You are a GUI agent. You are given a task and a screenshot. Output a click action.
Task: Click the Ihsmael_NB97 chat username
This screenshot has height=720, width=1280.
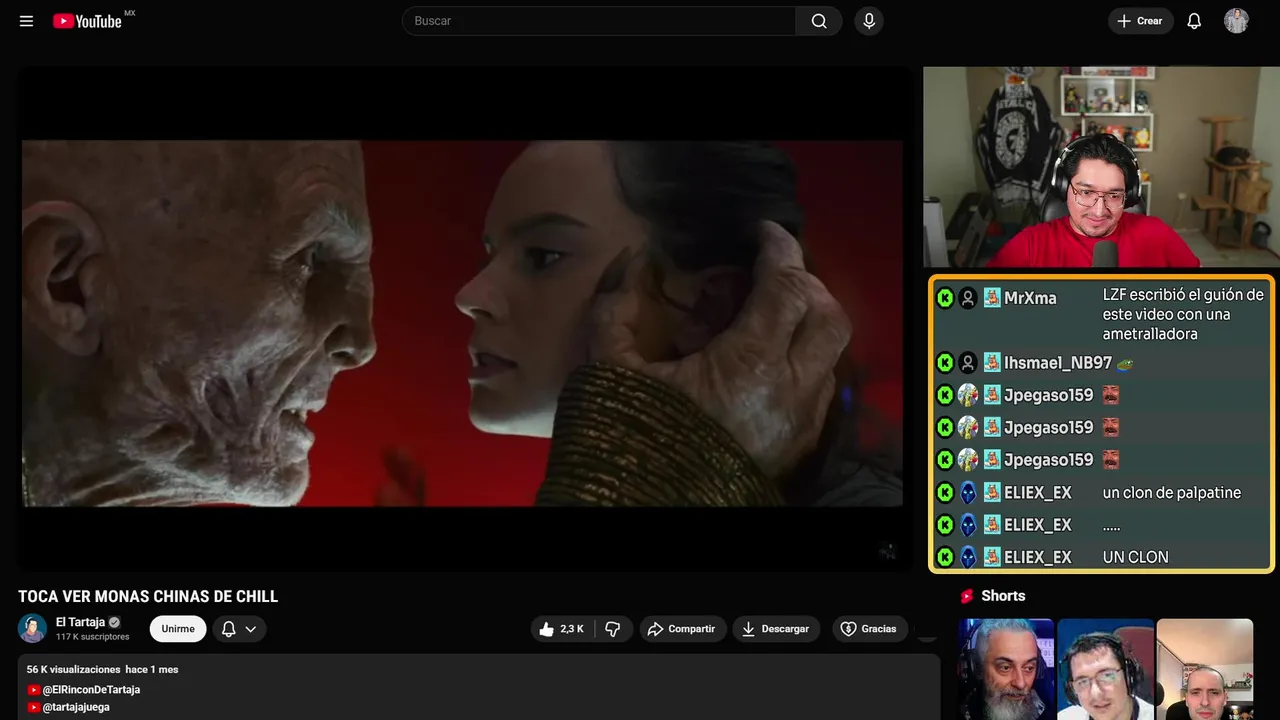click(1058, 363)
